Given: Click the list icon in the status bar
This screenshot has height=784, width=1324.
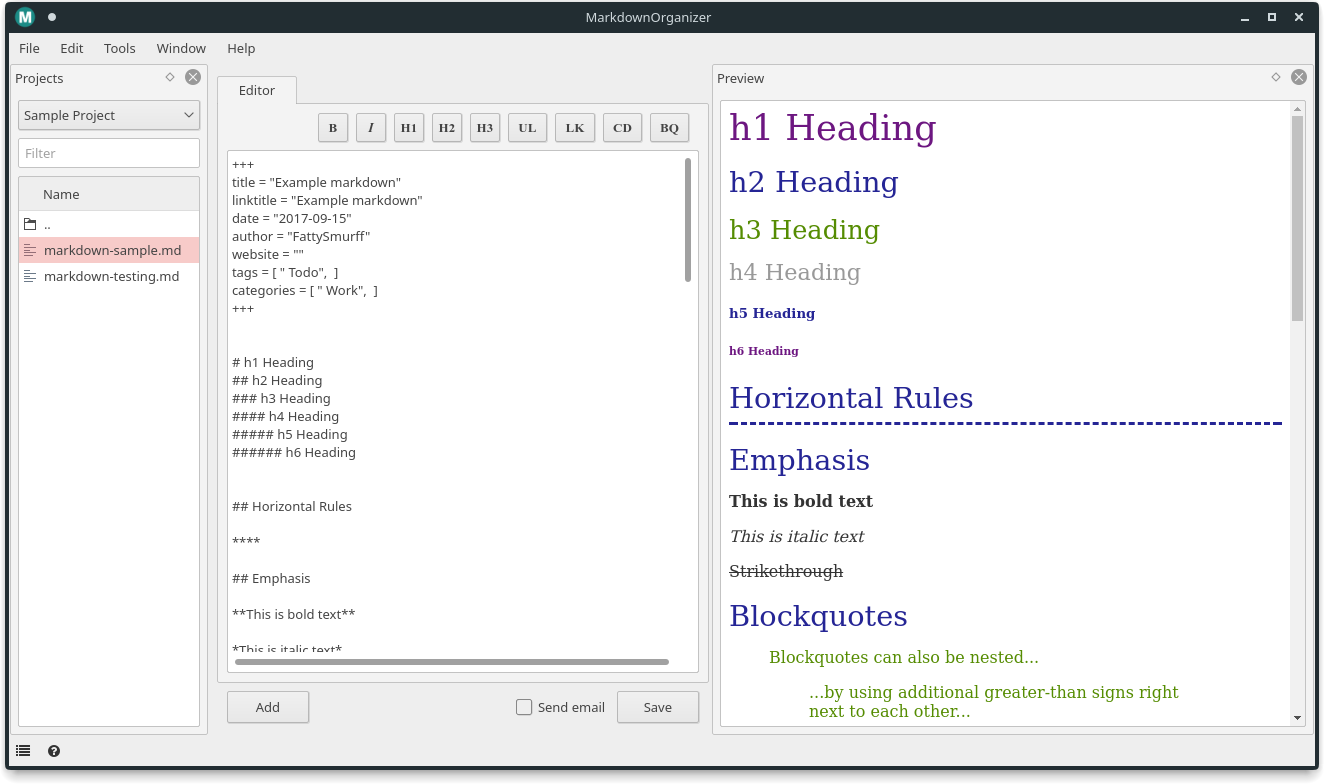Looking at the screenshot, I should point(23,750).
